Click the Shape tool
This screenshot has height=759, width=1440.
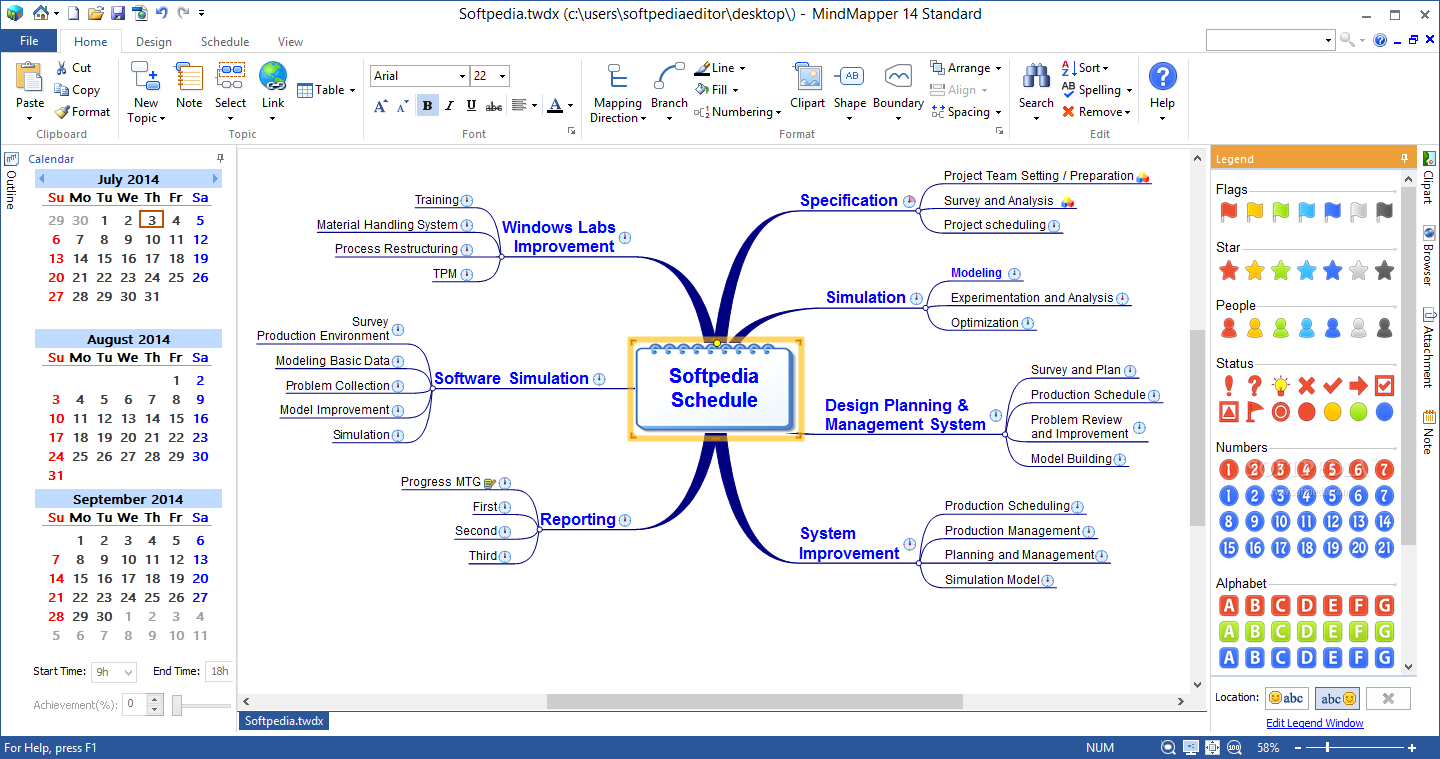click(x=850, y=92)
